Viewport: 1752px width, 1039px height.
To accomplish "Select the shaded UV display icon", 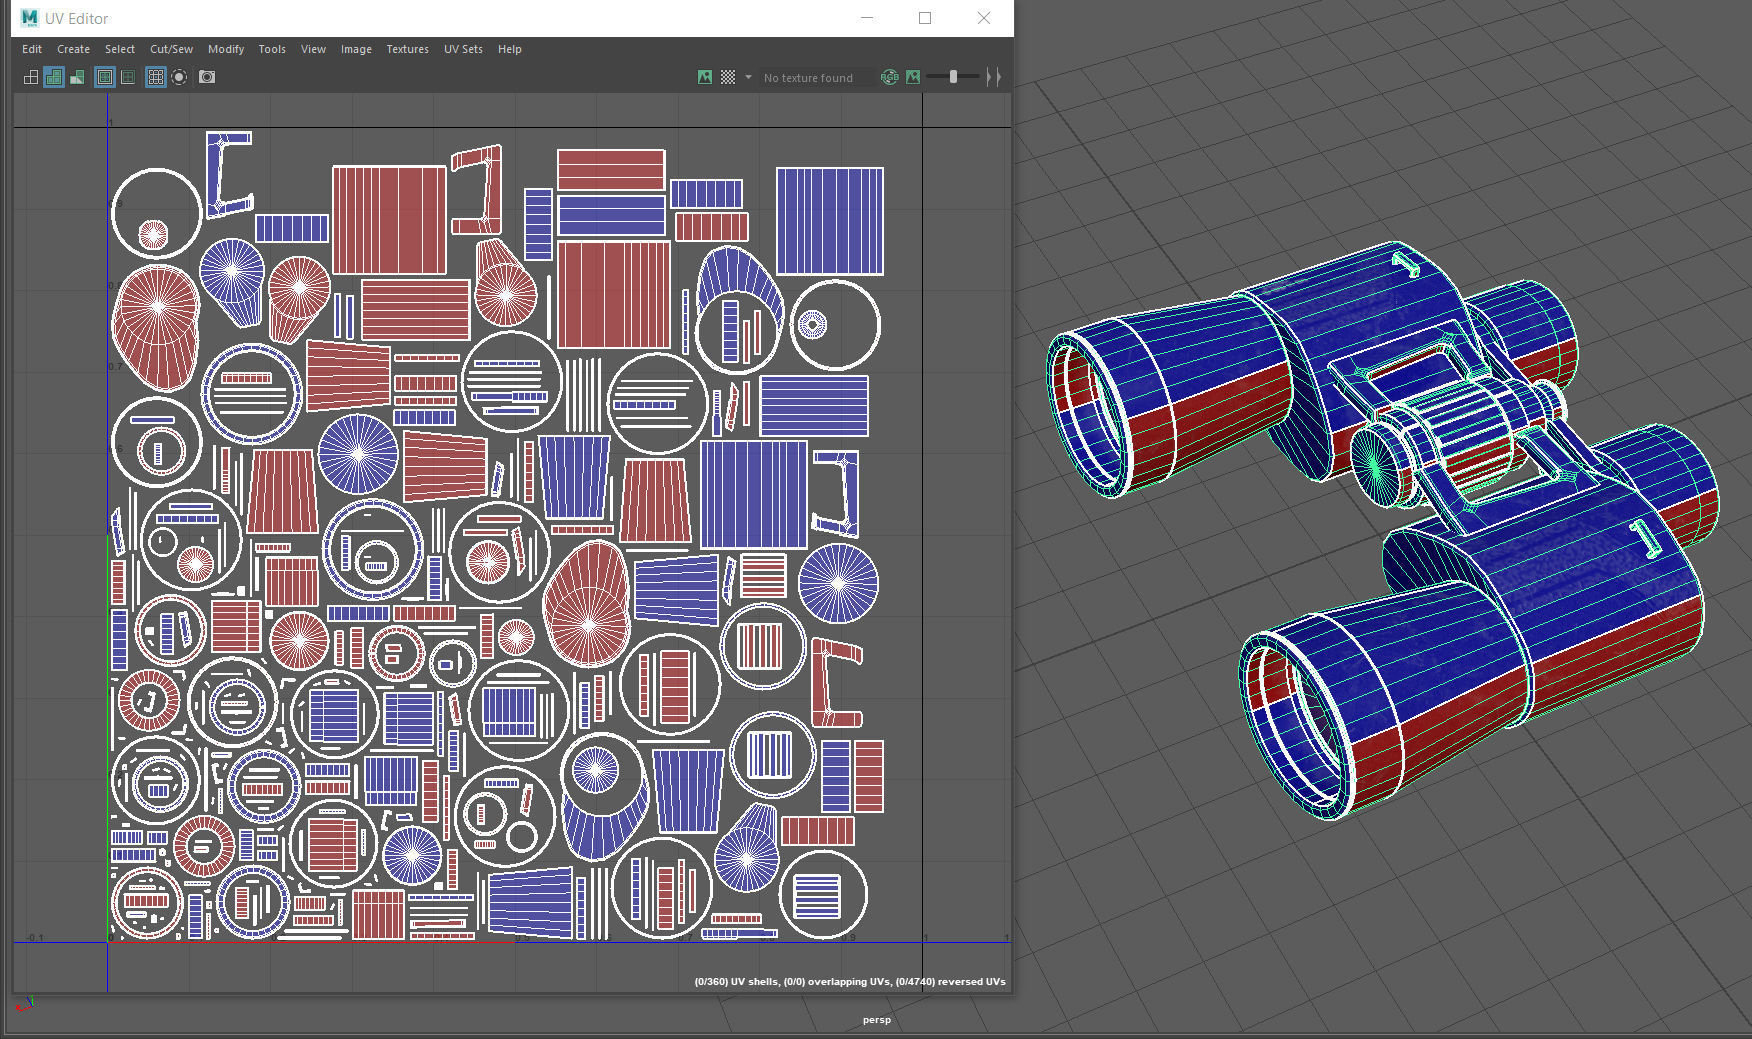I will pos(54,77).
